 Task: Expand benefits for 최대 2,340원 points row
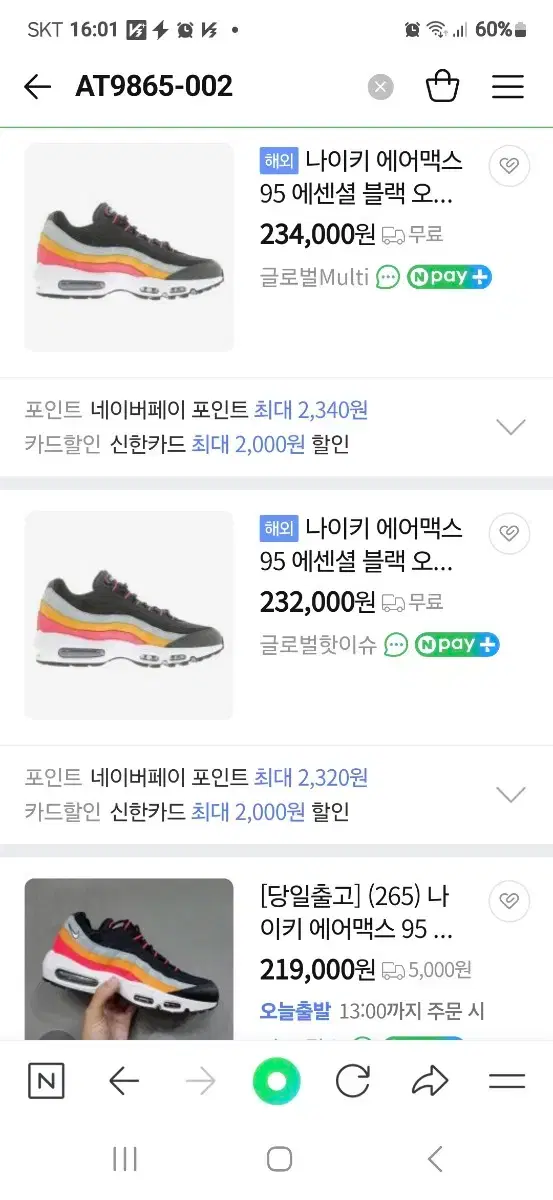coord(511,427)
